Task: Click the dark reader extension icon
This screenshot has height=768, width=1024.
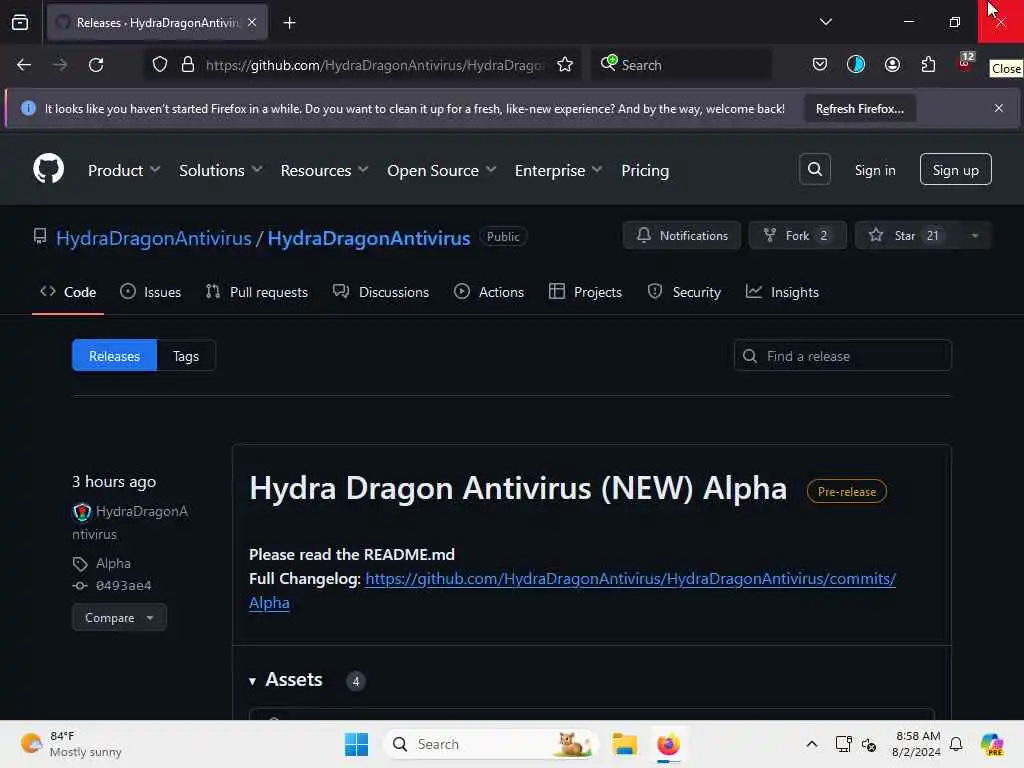Action: [x=856, y=64]
